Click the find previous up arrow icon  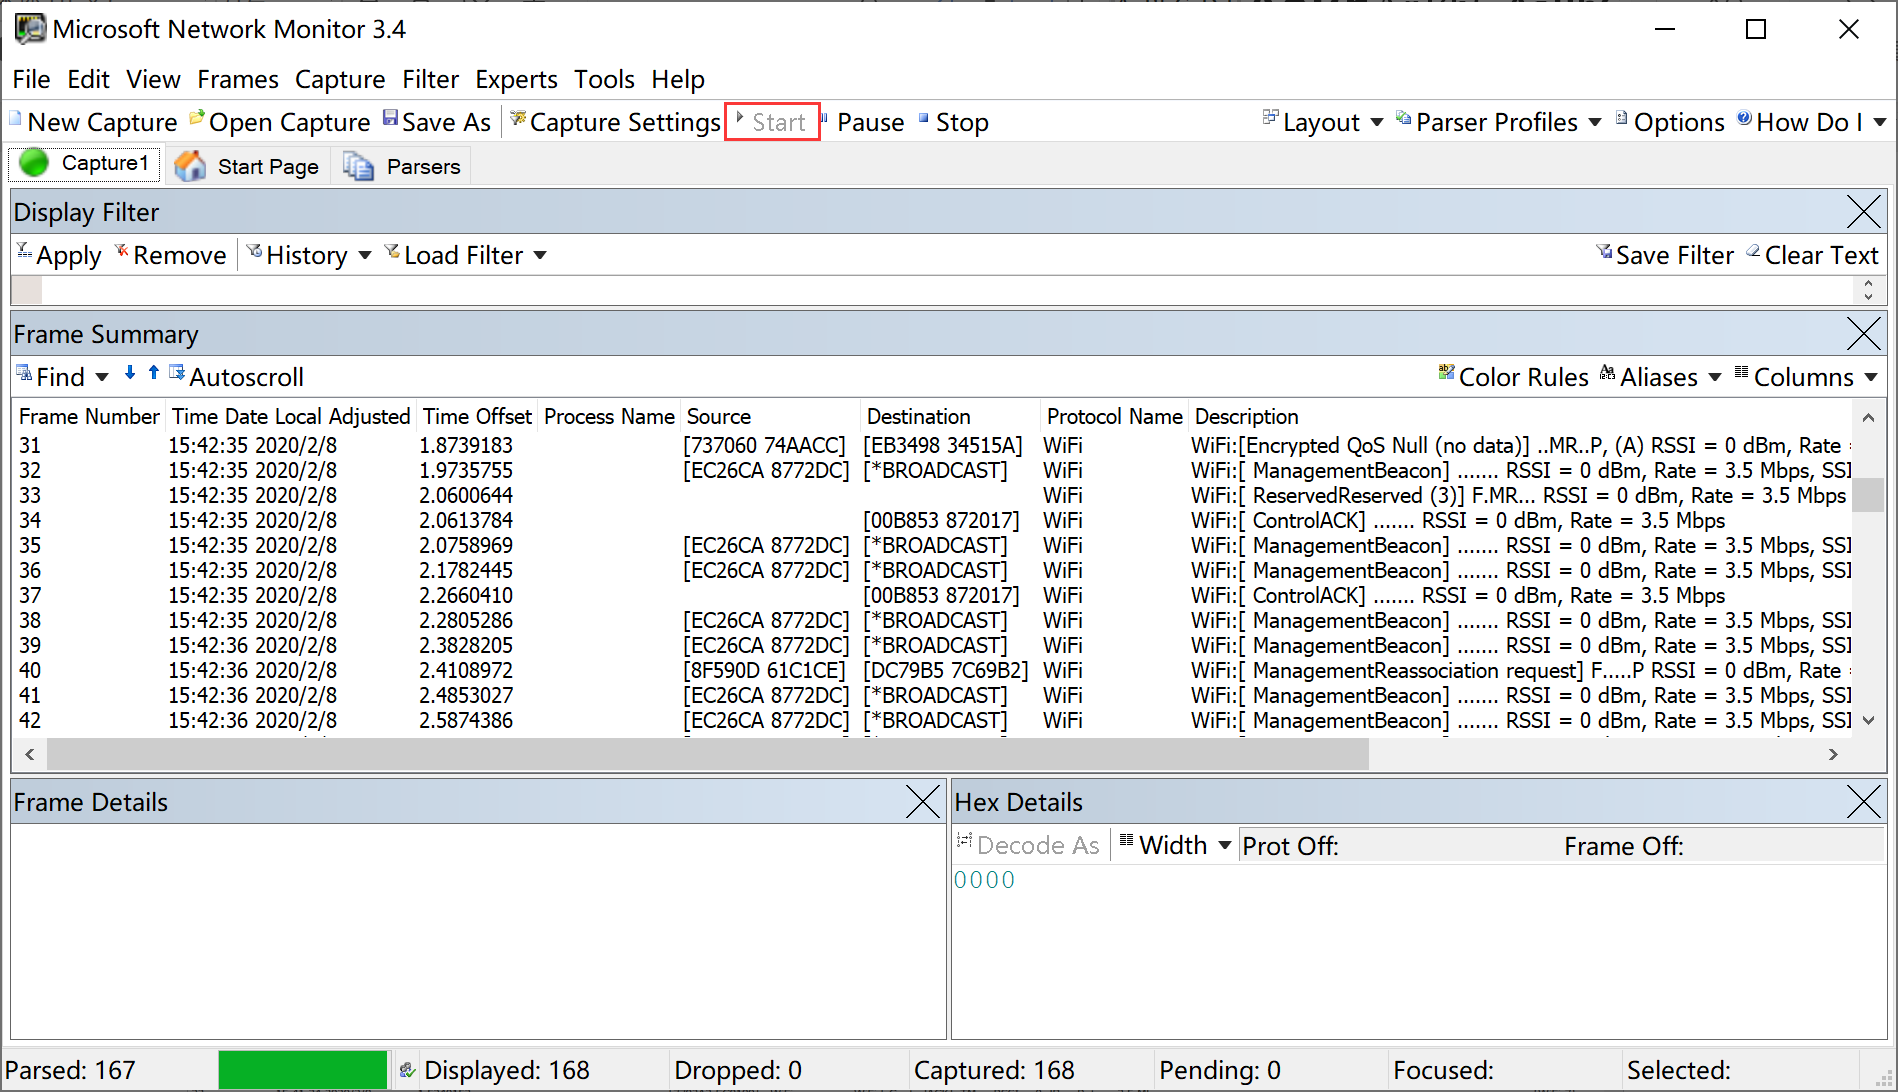(153, 373)
